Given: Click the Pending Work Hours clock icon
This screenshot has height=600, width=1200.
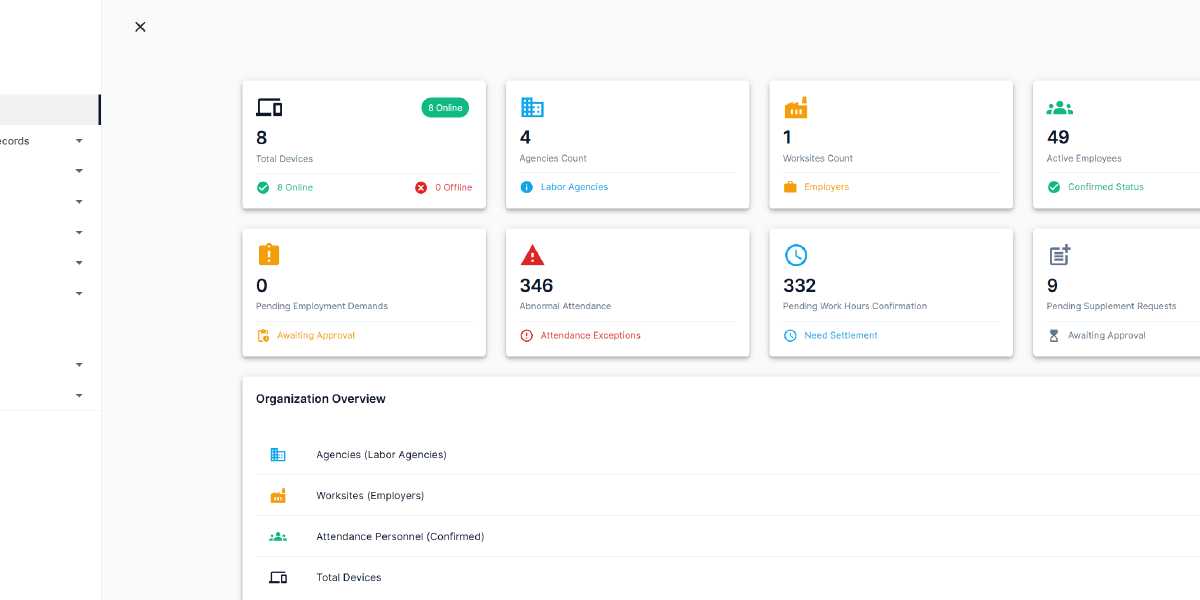Looking at the screenshot, I should (x=795, y=254).
